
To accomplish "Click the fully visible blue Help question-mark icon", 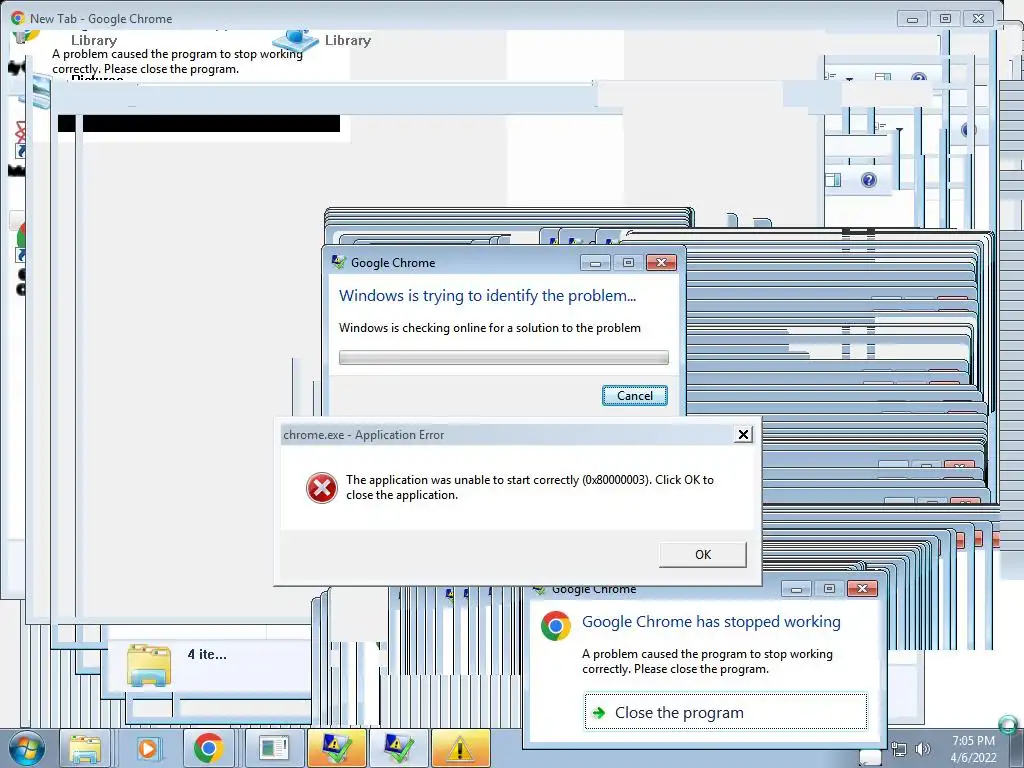I will click(x=869, y=180).
